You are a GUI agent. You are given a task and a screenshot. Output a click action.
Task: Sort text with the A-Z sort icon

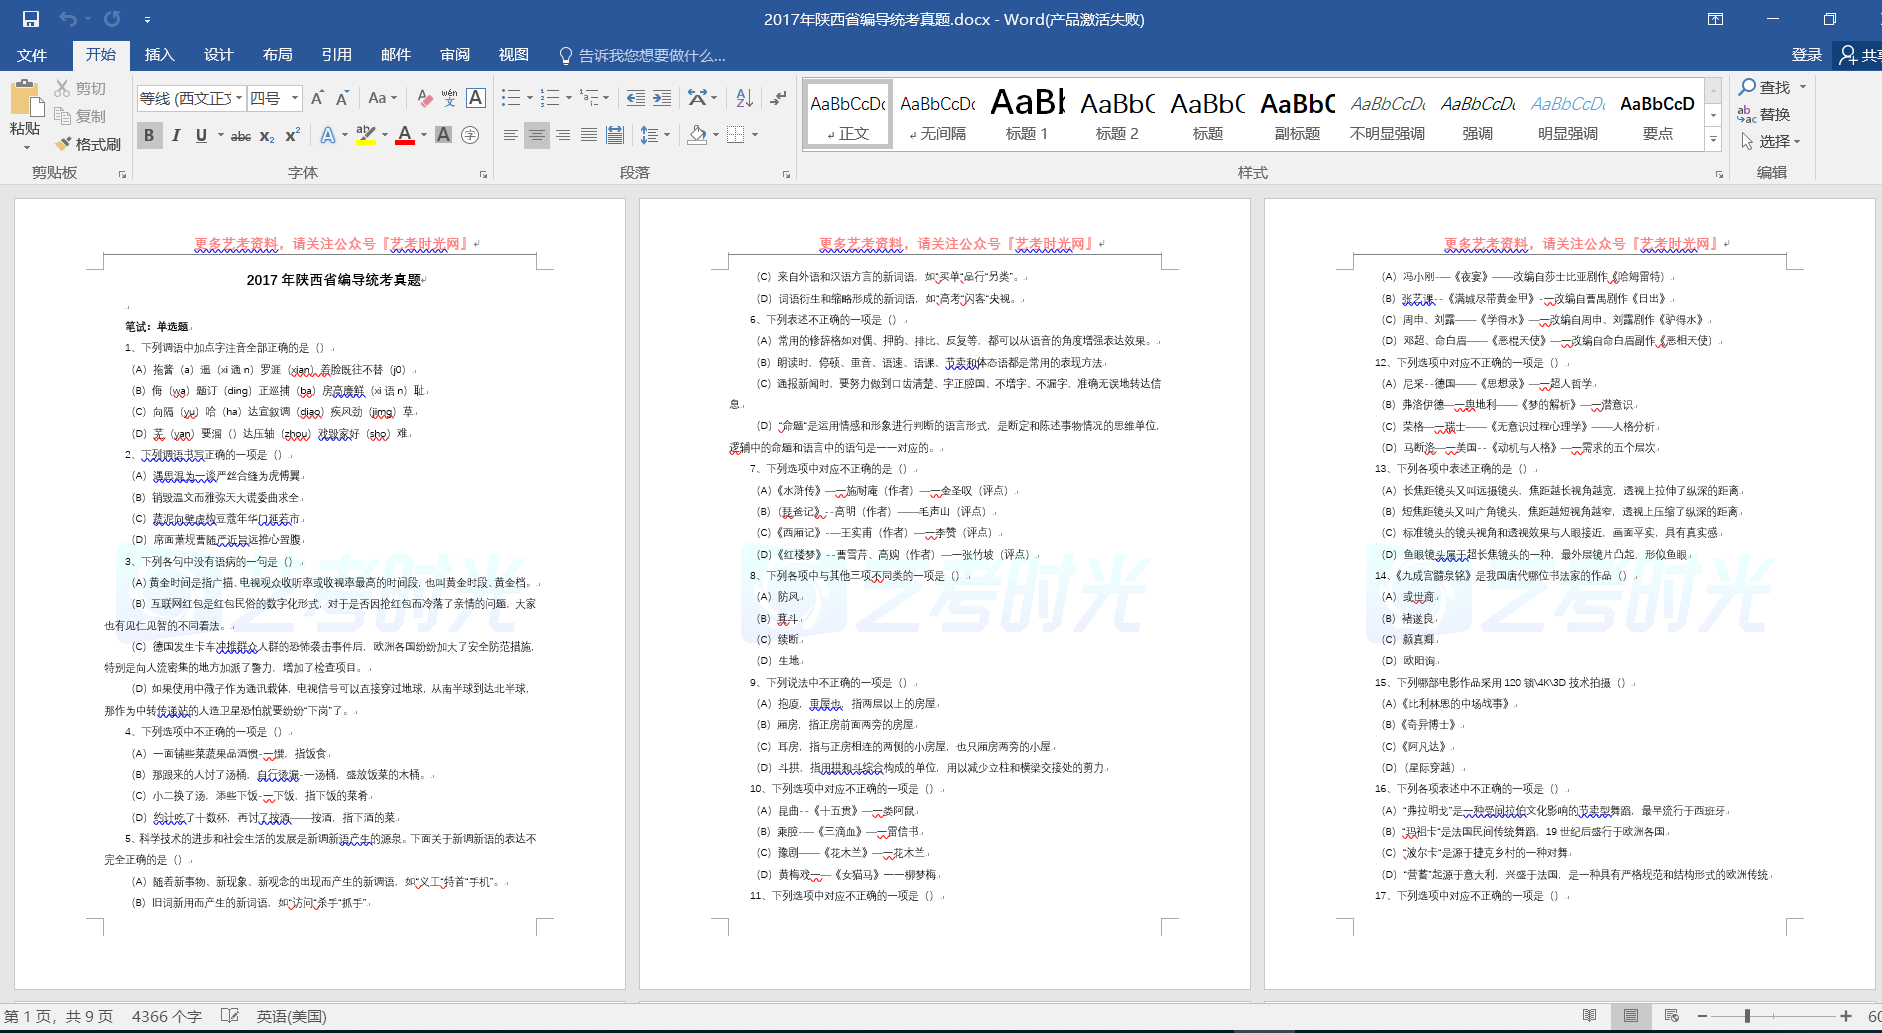pos(744,98)
